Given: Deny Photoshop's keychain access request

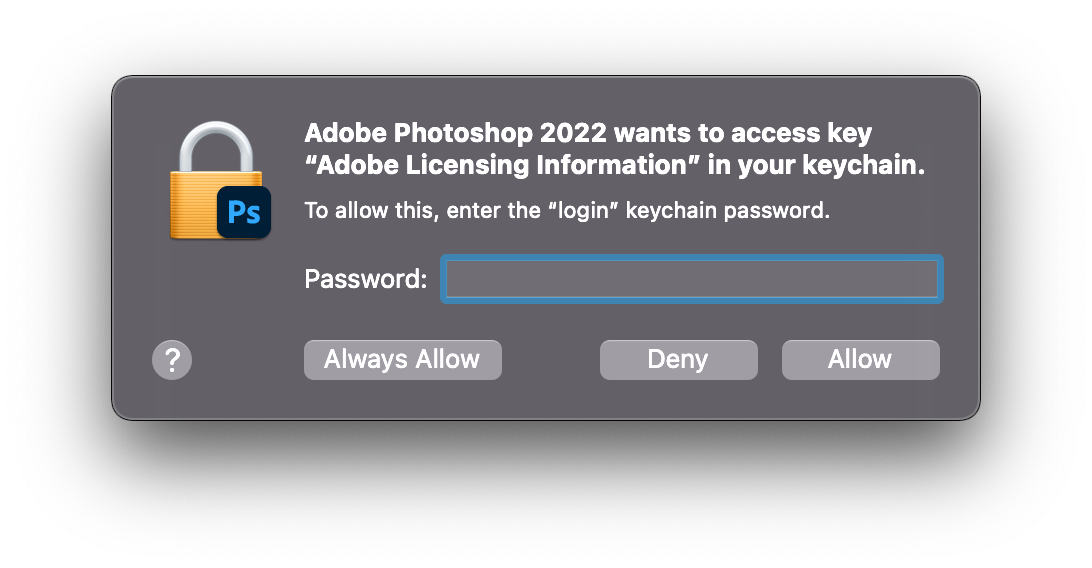Looking at the screenshot, I should (678, 360).
